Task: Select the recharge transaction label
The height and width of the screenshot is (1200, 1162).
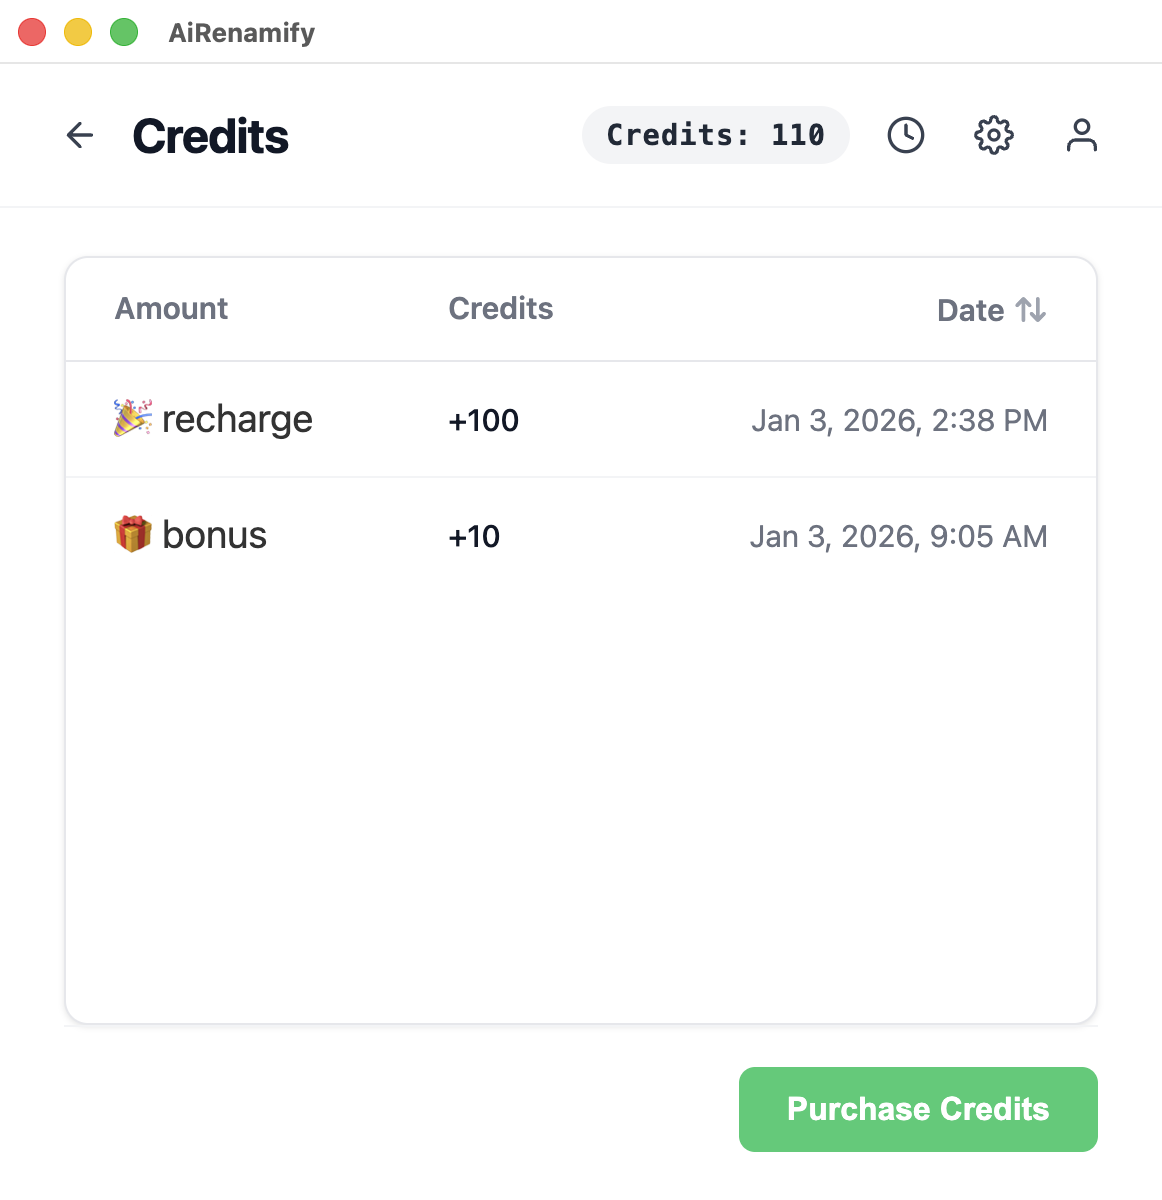Action: tap(237, 420)
